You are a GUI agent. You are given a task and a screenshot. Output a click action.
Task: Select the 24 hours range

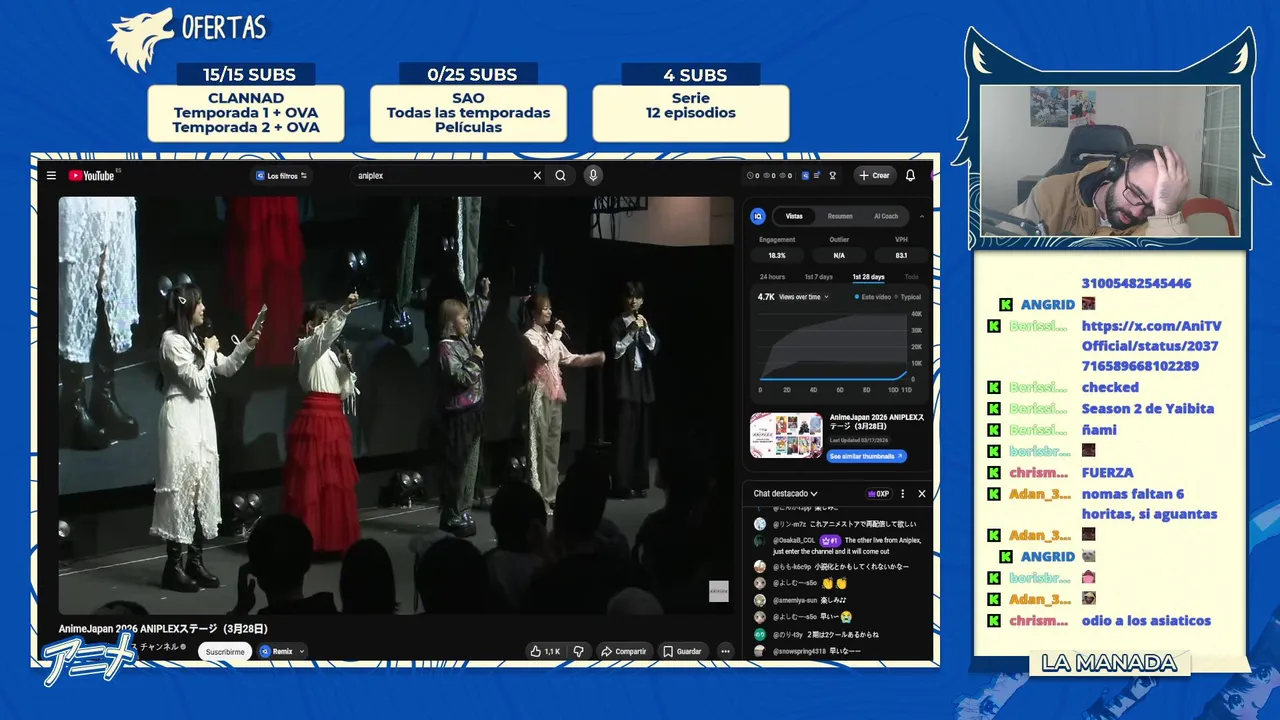tap(772, 277)
